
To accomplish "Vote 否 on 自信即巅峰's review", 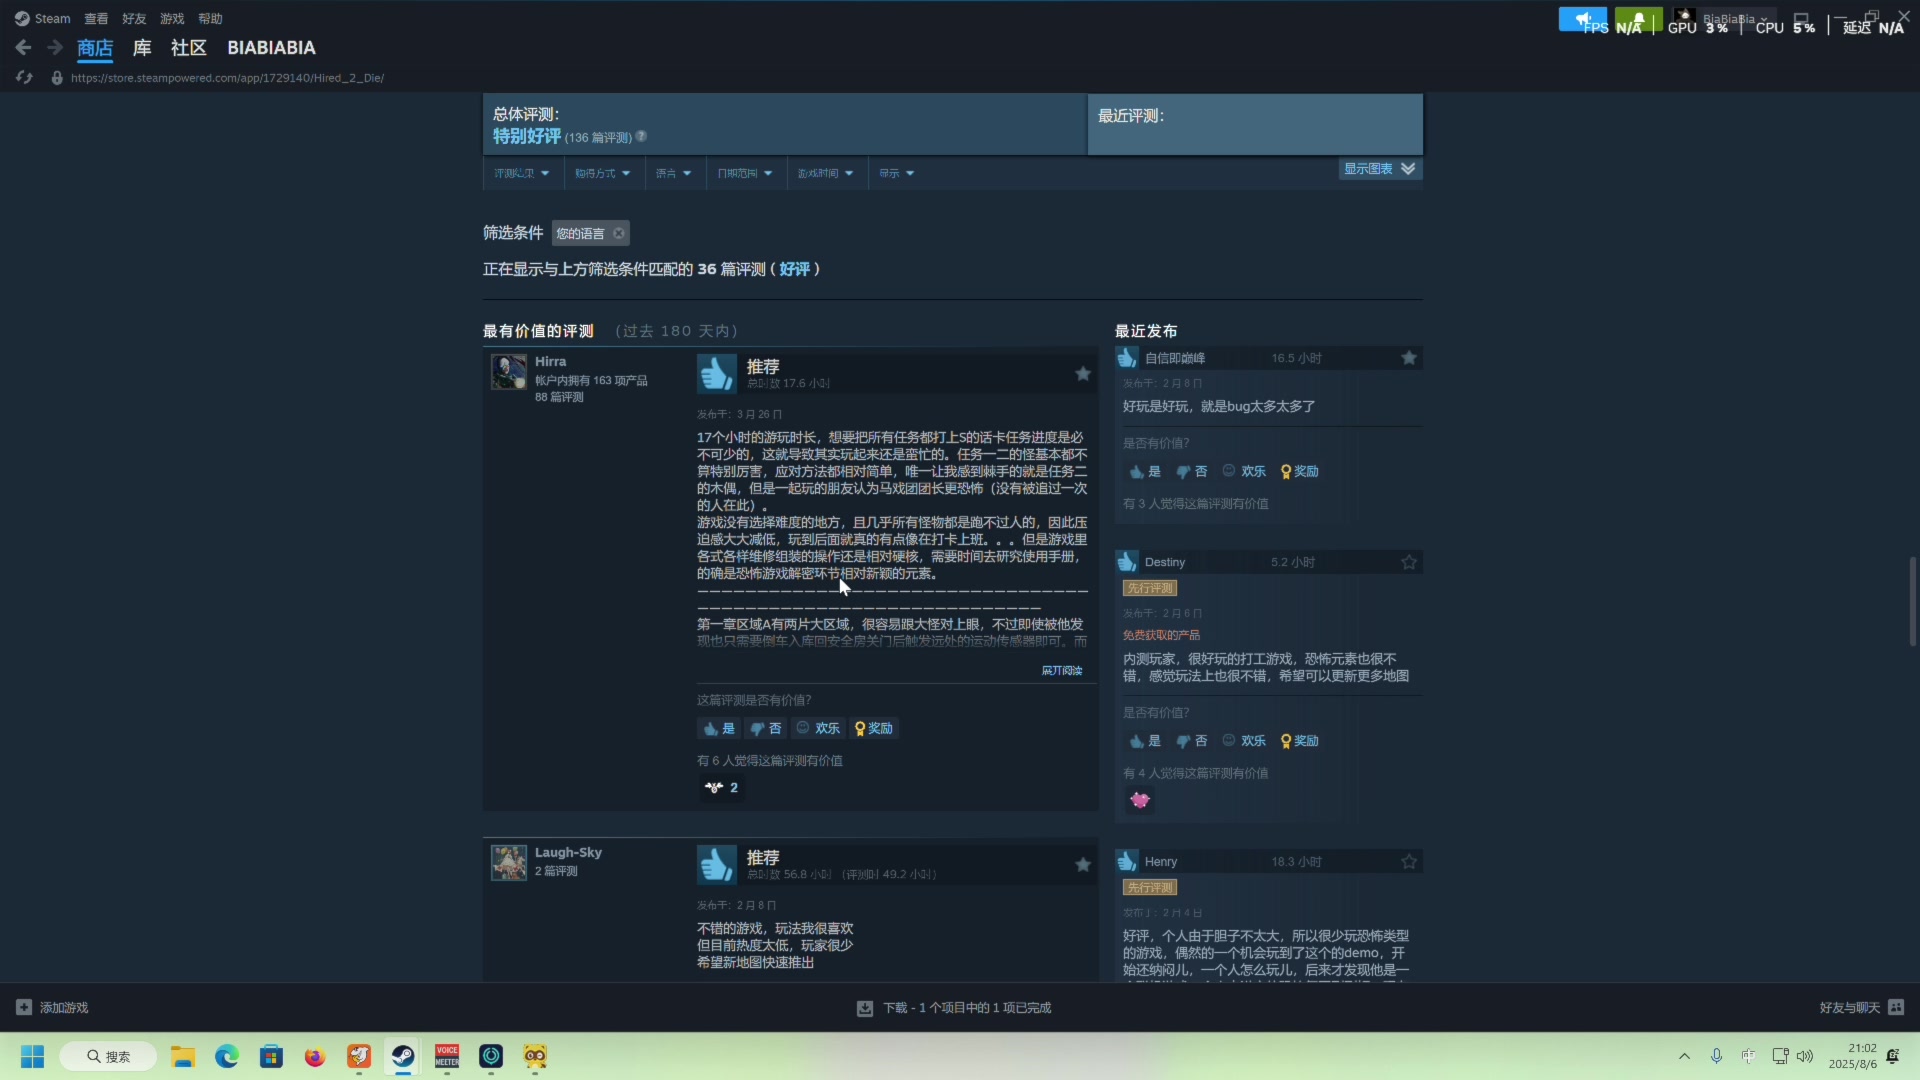I will coord(1192,471).
